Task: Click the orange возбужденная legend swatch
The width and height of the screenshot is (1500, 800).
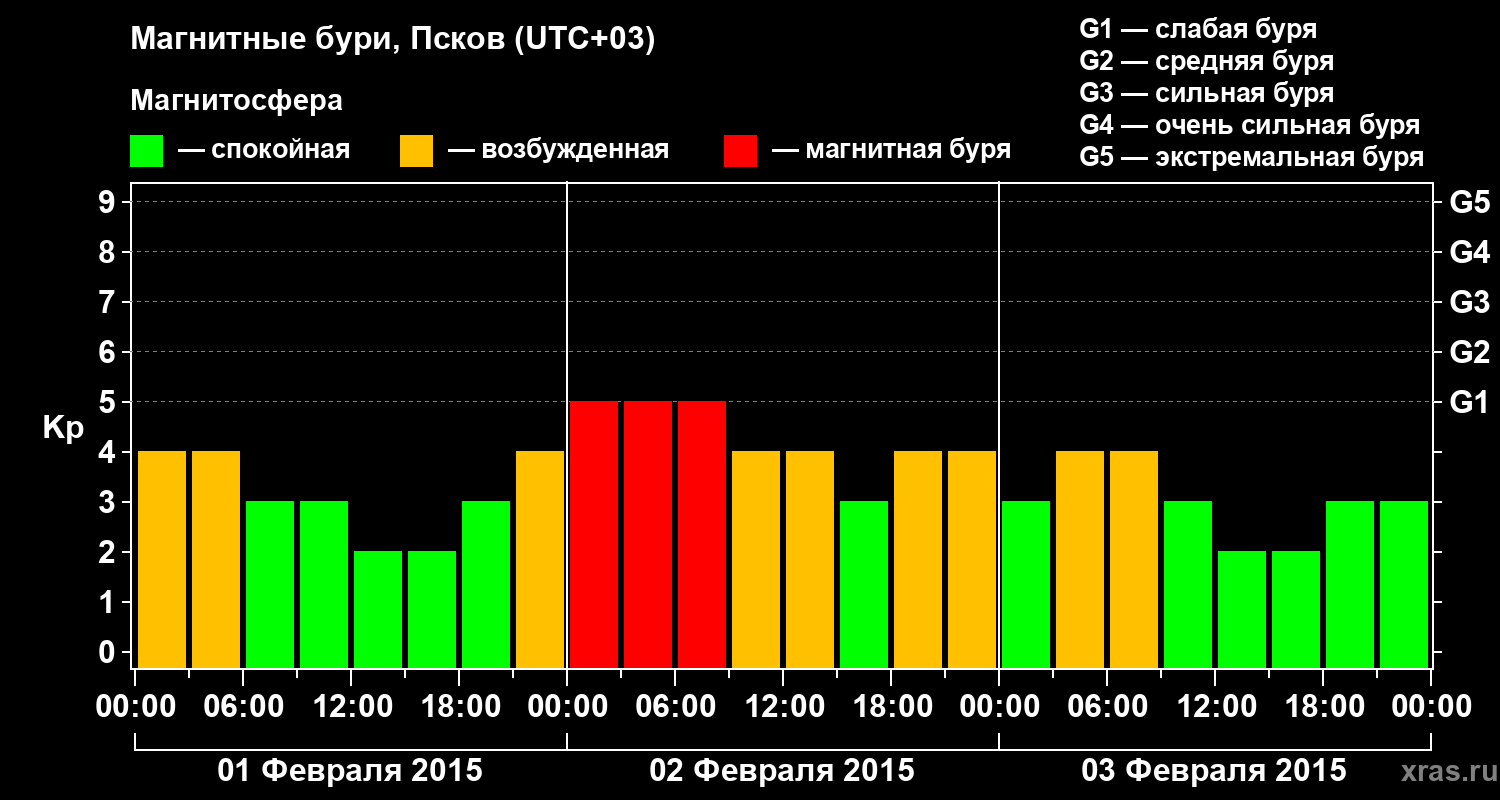Action: (416, 151)
